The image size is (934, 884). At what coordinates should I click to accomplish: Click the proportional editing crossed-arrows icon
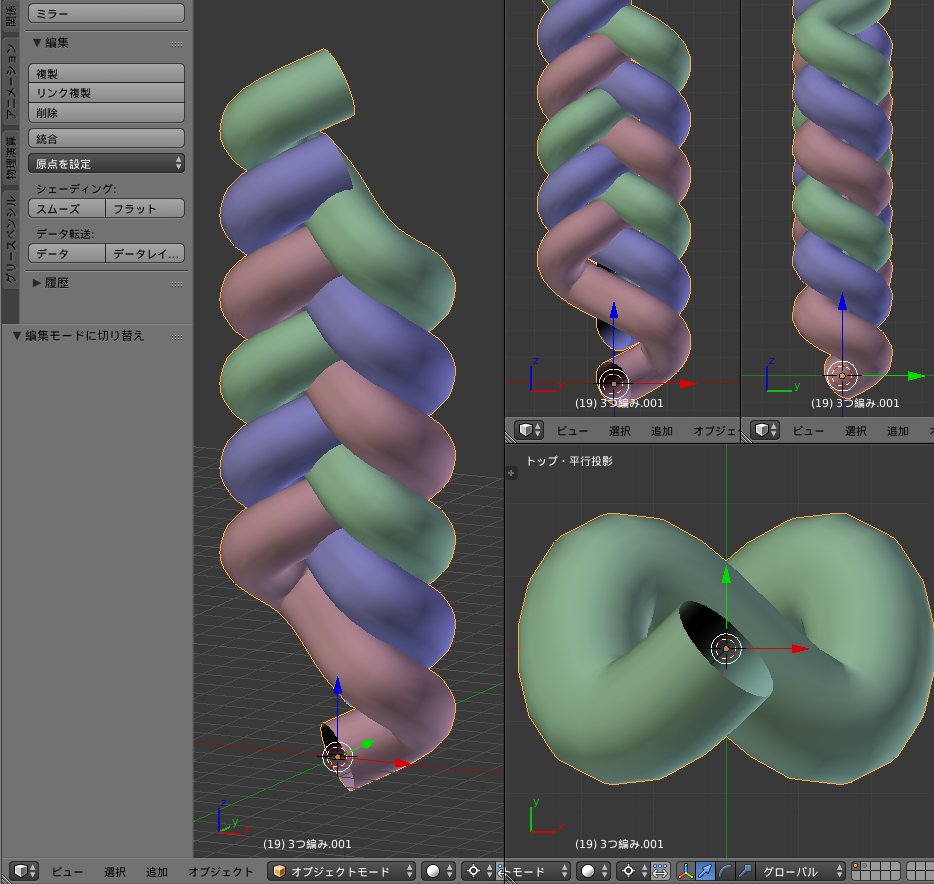(657, 869)
